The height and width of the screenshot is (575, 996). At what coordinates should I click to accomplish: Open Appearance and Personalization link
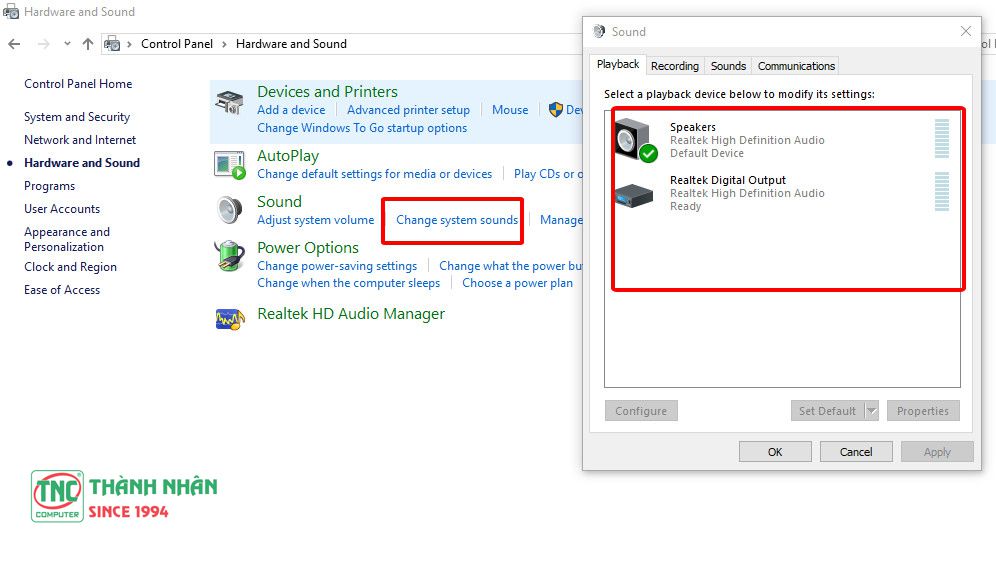(67, 240)
